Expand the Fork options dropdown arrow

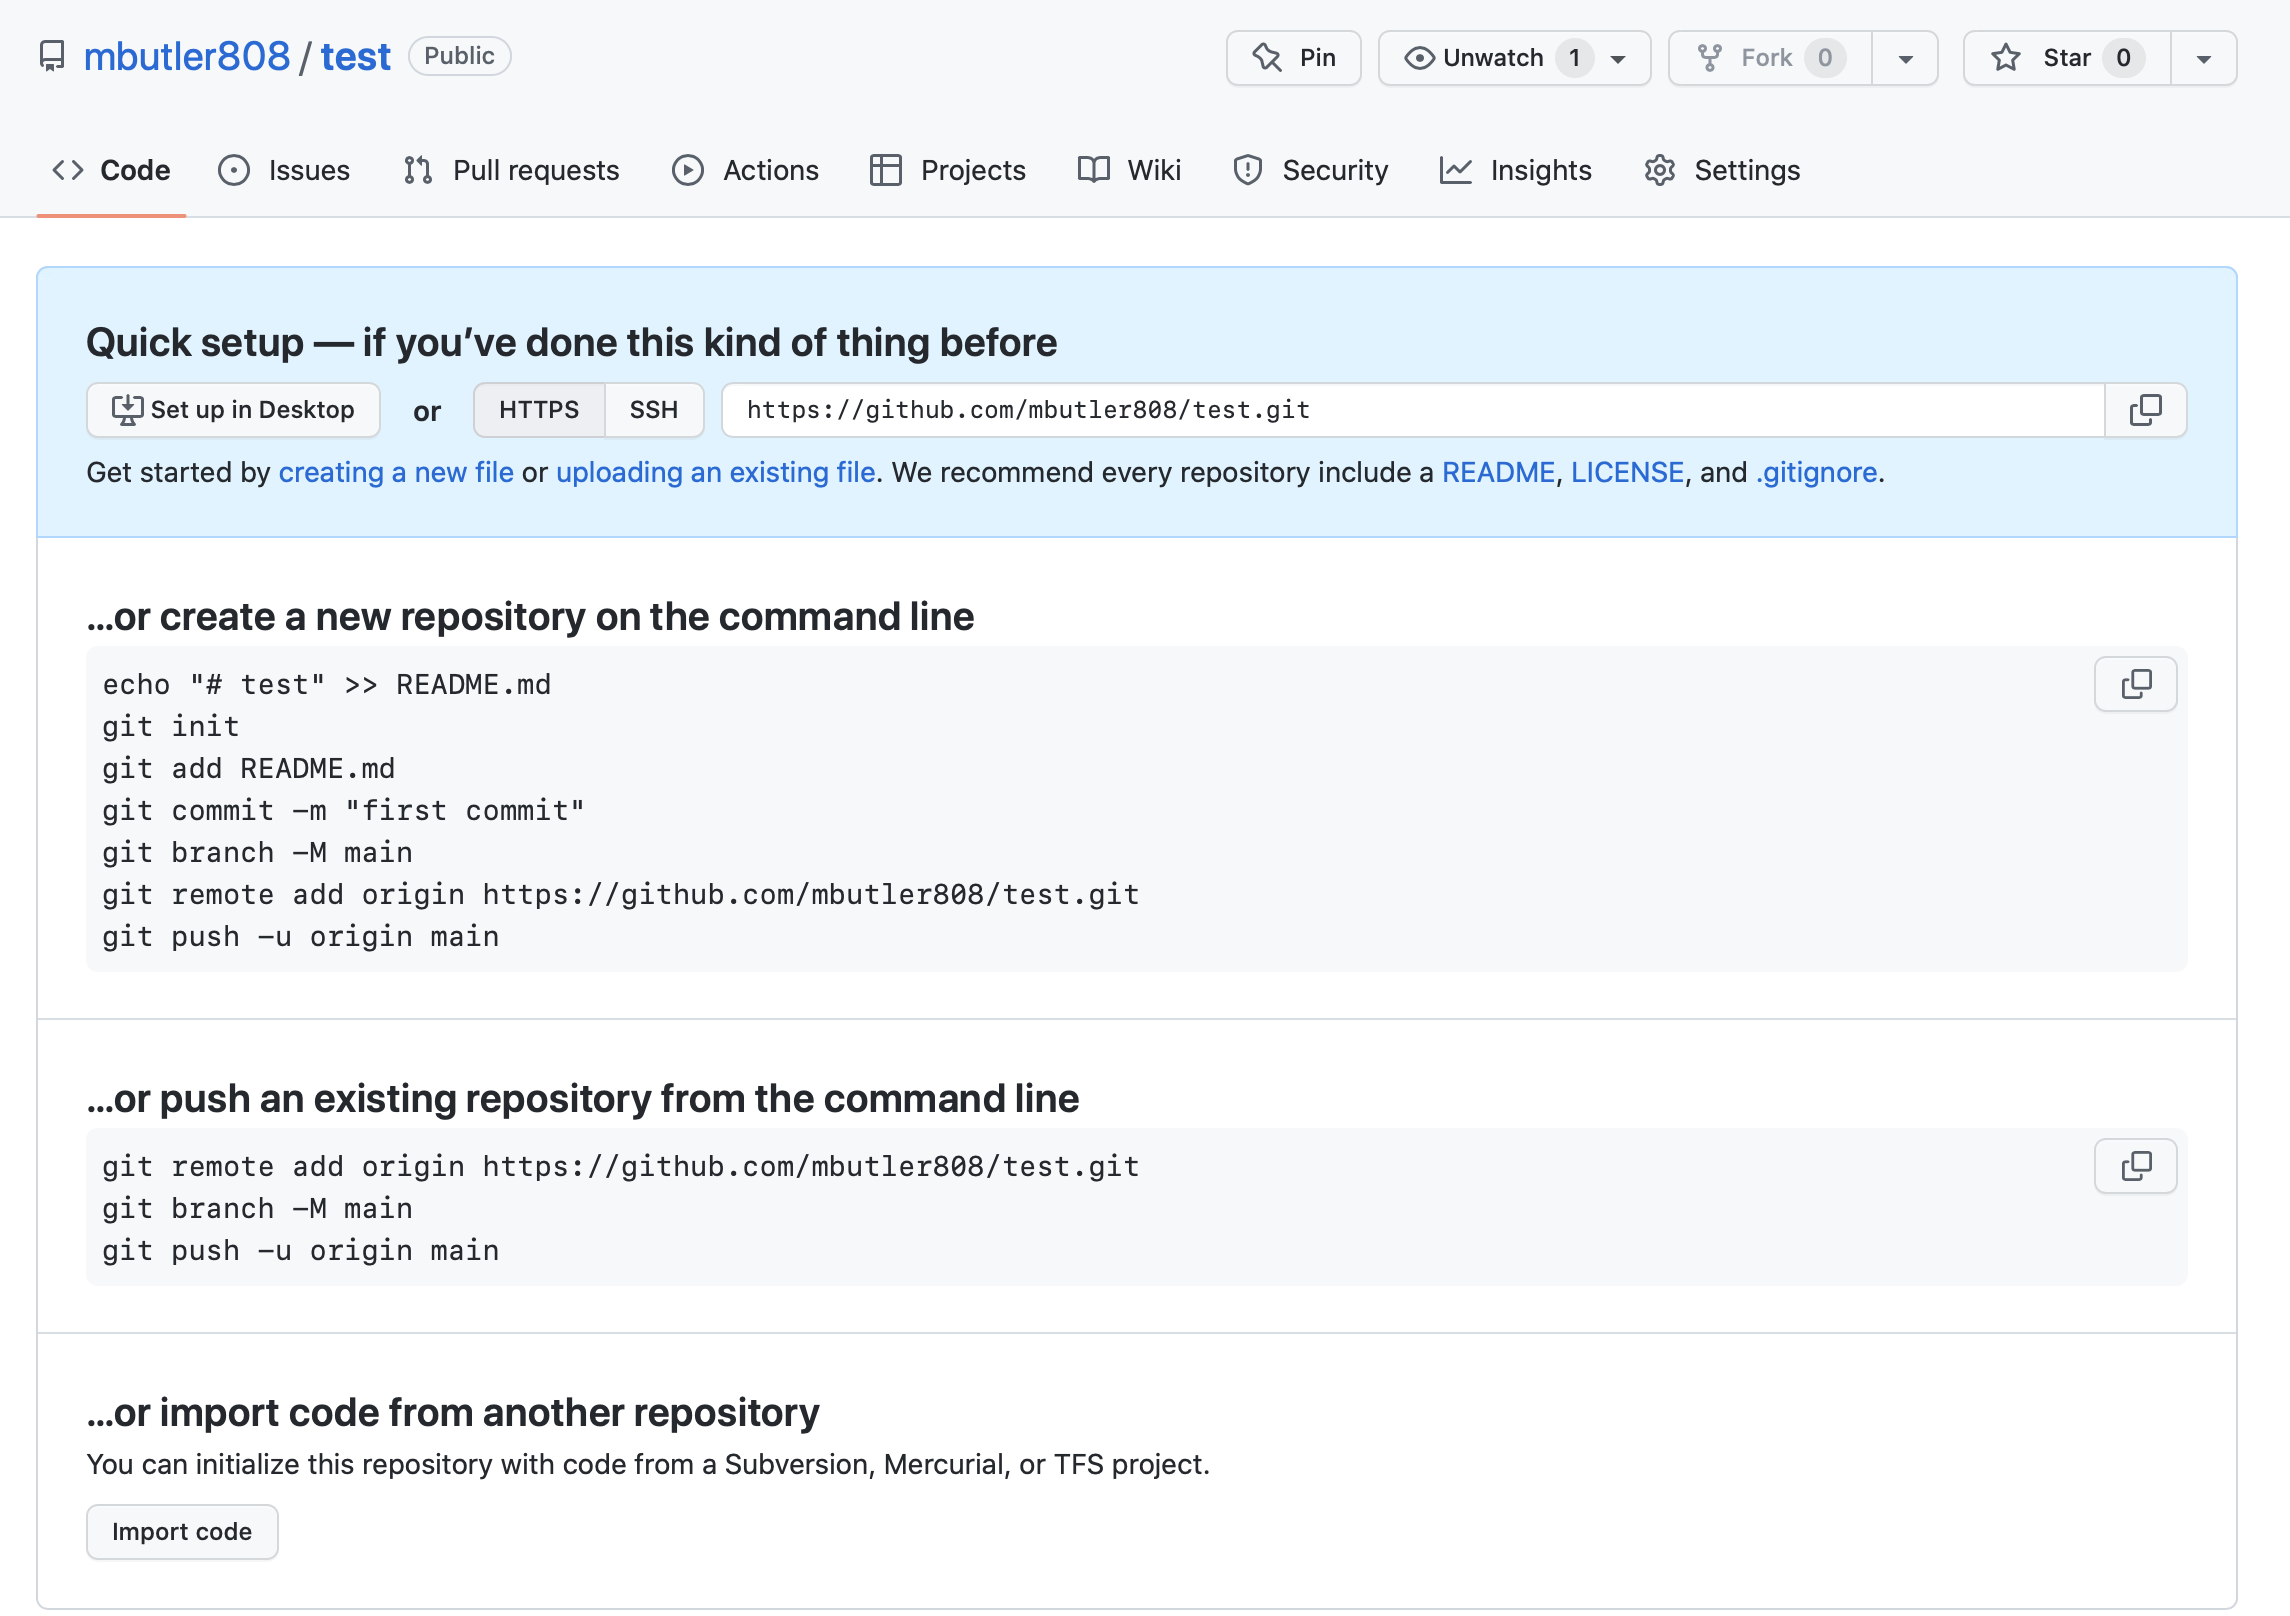[x=1906, y=59]
